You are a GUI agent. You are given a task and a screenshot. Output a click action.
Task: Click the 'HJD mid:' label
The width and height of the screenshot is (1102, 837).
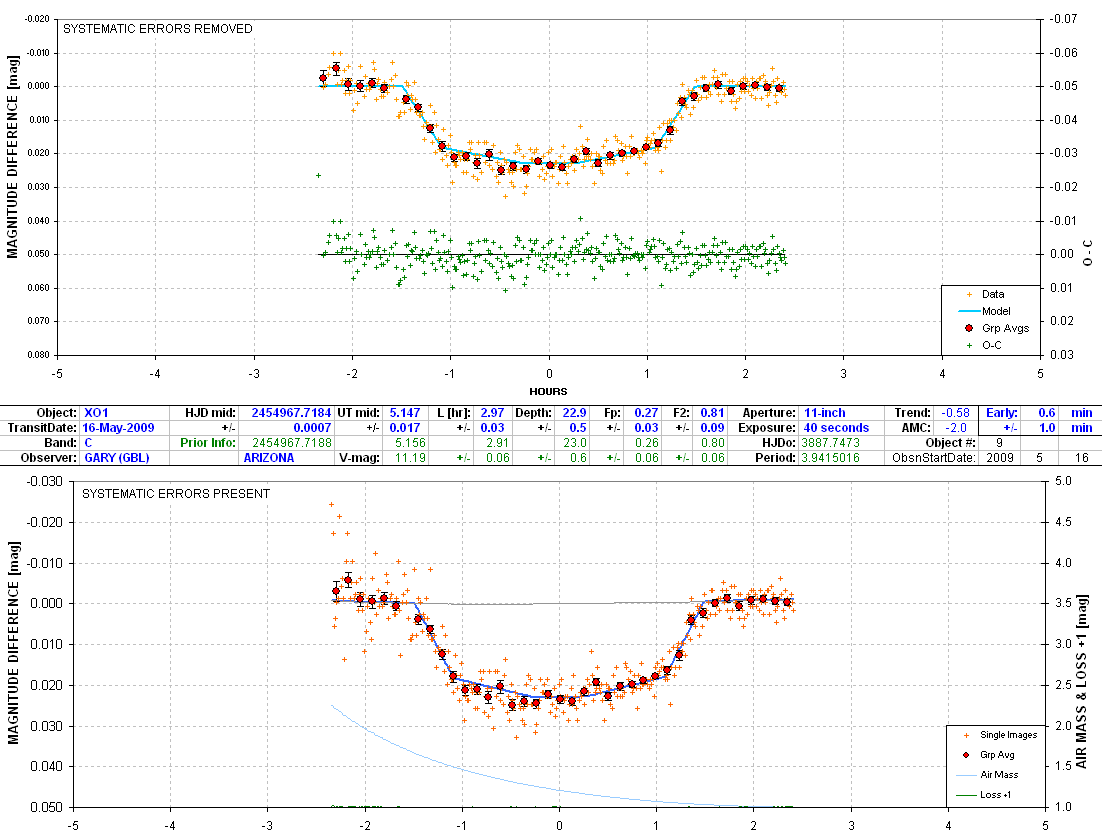pyautogui.click(x=211, y=413)
